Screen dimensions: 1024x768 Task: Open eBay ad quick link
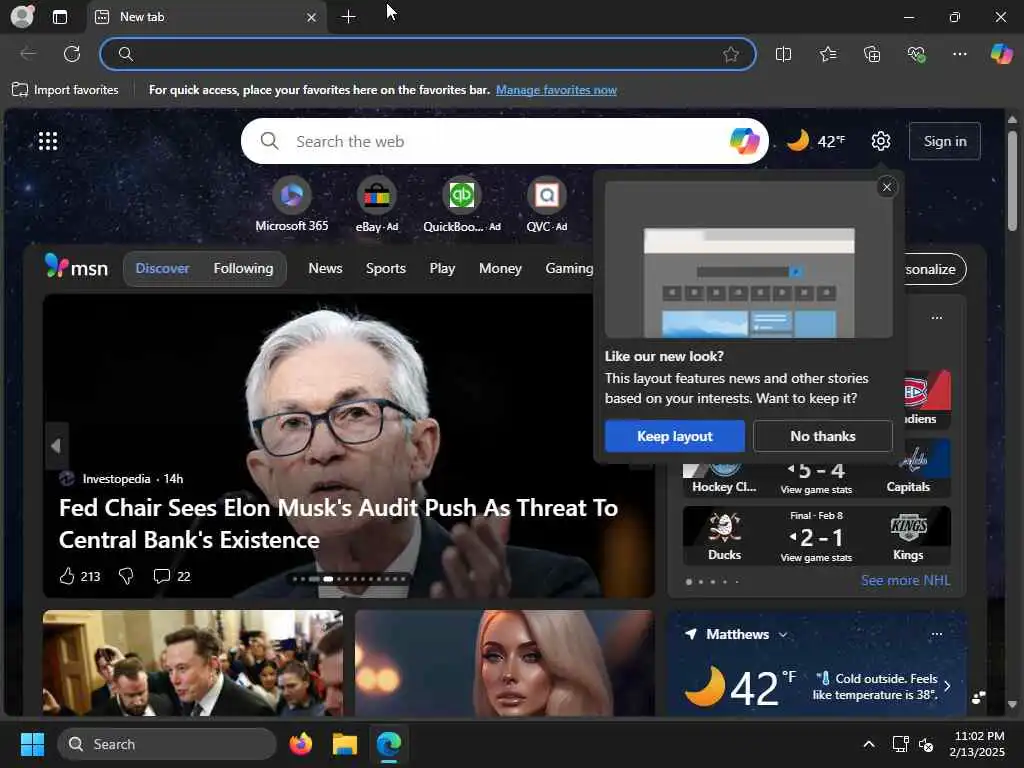(377, 204)
